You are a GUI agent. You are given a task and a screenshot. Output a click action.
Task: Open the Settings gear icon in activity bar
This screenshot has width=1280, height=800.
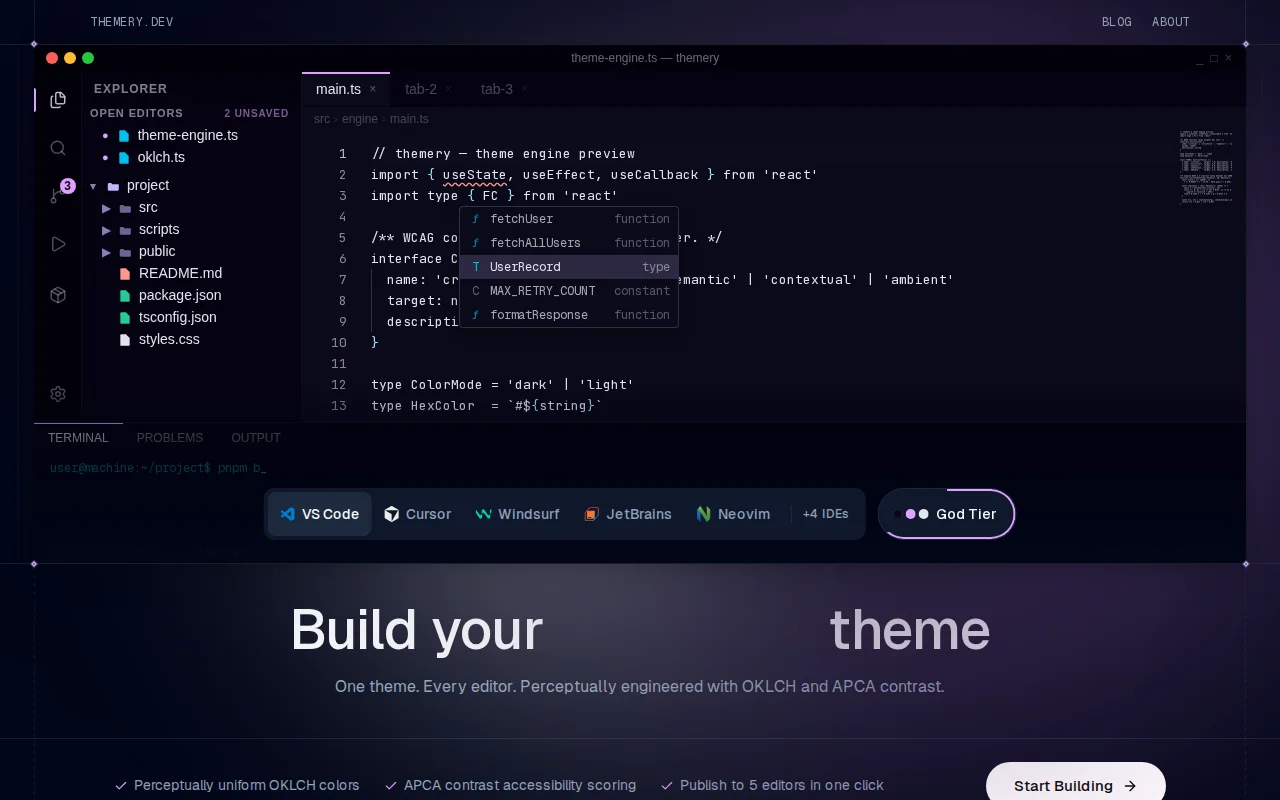pos(58,394)
